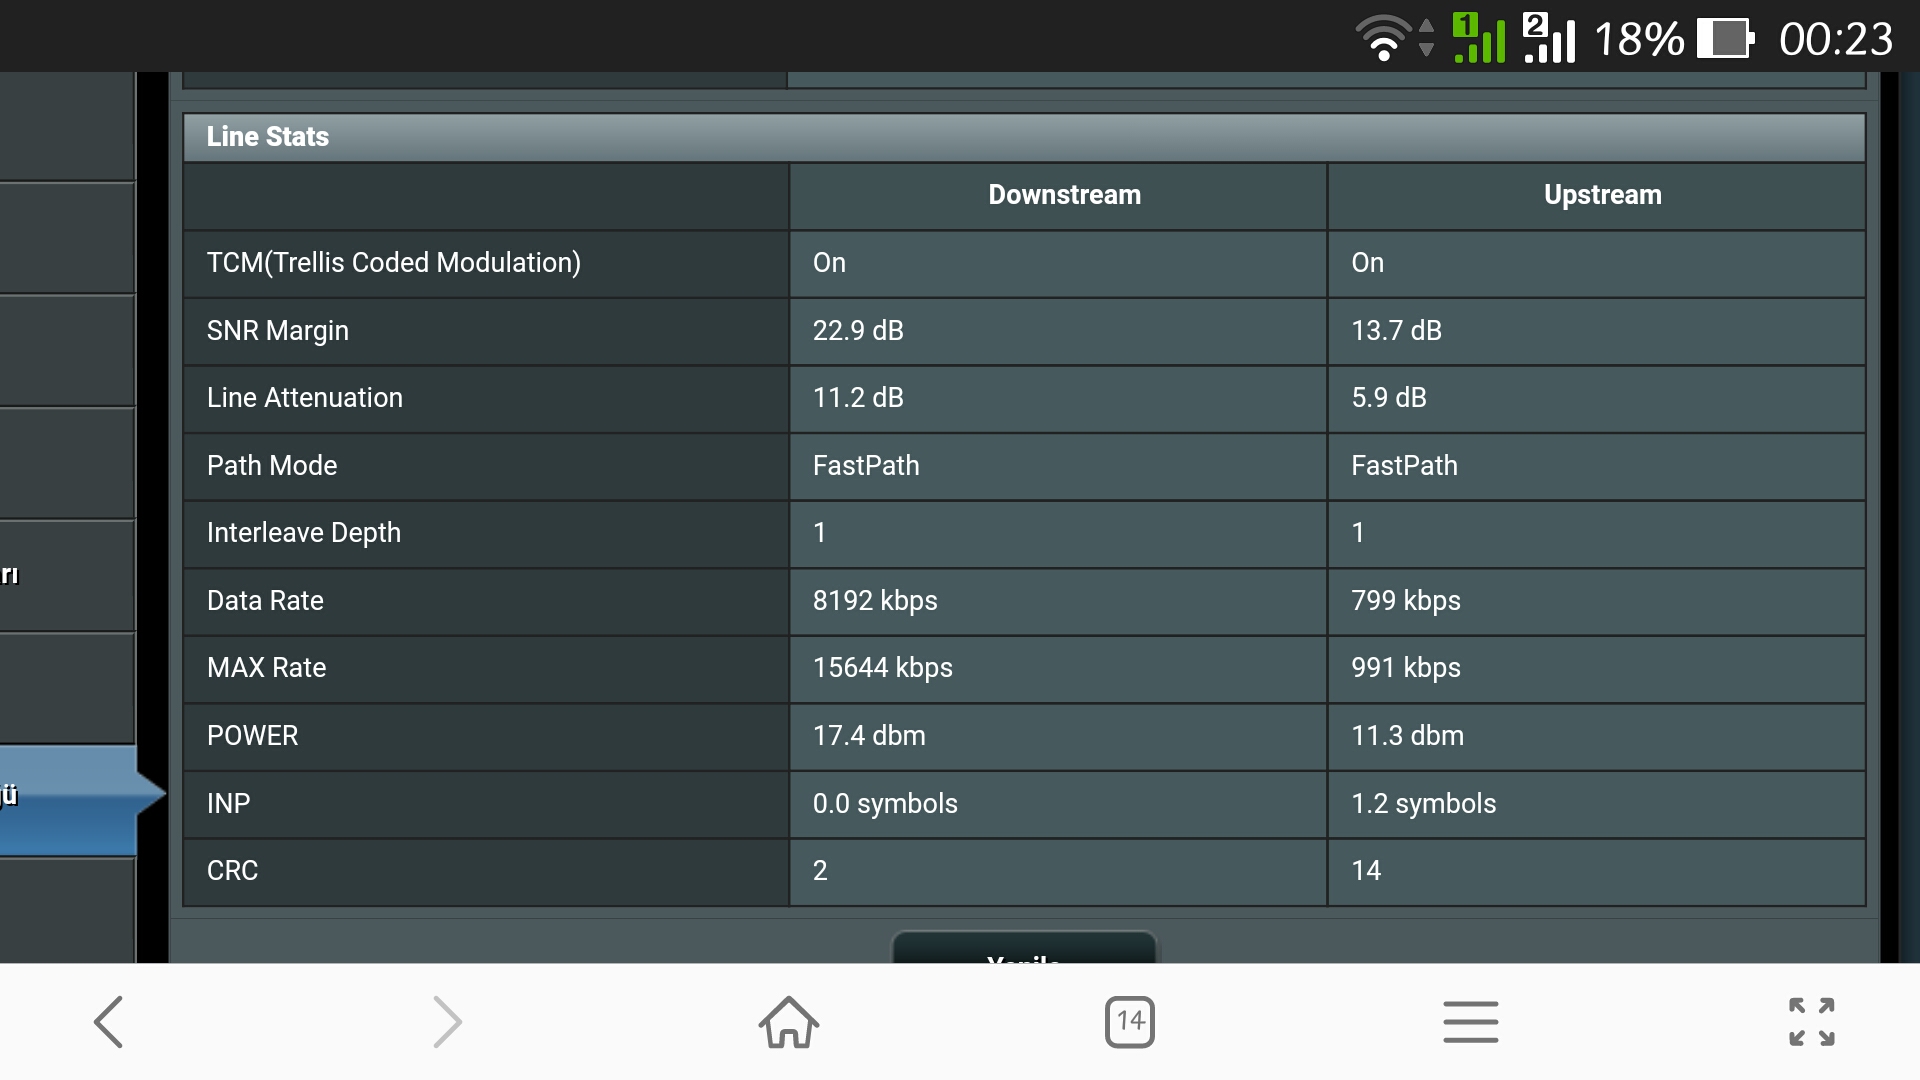Tap the Wi-Fi status icon
The image size is (1920, 1080).
coord(1383,39)
